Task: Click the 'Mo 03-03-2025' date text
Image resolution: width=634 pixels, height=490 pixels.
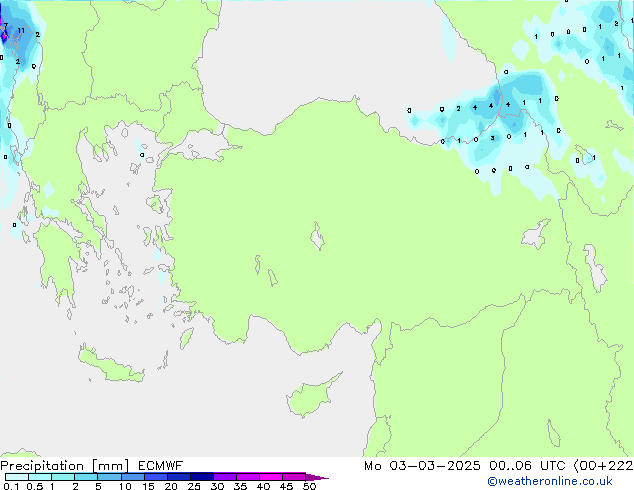Action: point(422,466)
